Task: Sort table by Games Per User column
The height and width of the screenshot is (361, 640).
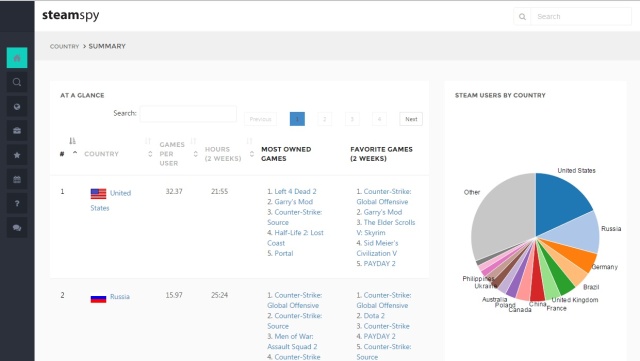Action: click(x=172, y=154)
